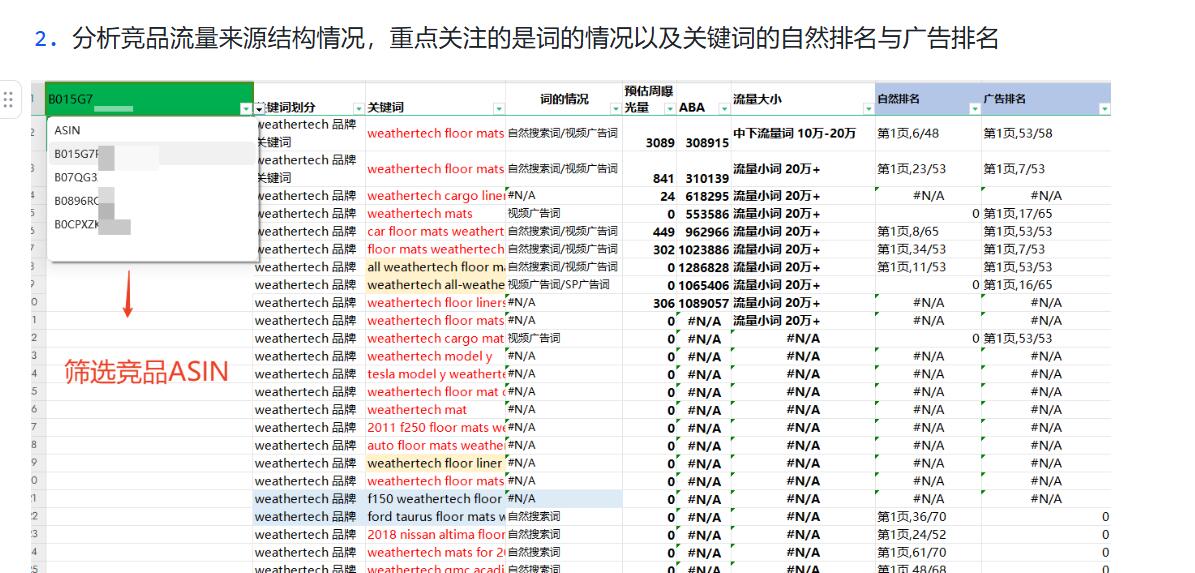Select keyword cell f150 weathertech floor
1195x573 pixels.
coord(436,499)
